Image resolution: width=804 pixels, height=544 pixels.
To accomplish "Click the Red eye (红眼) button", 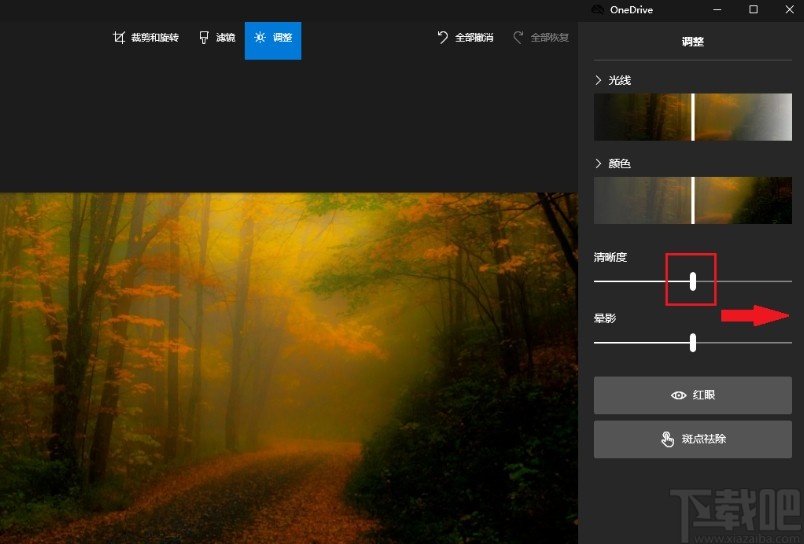I will (693, 395).
